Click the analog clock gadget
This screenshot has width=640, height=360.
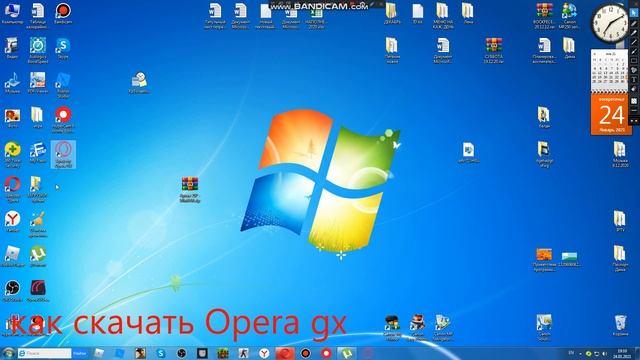(x=610, y=23)
